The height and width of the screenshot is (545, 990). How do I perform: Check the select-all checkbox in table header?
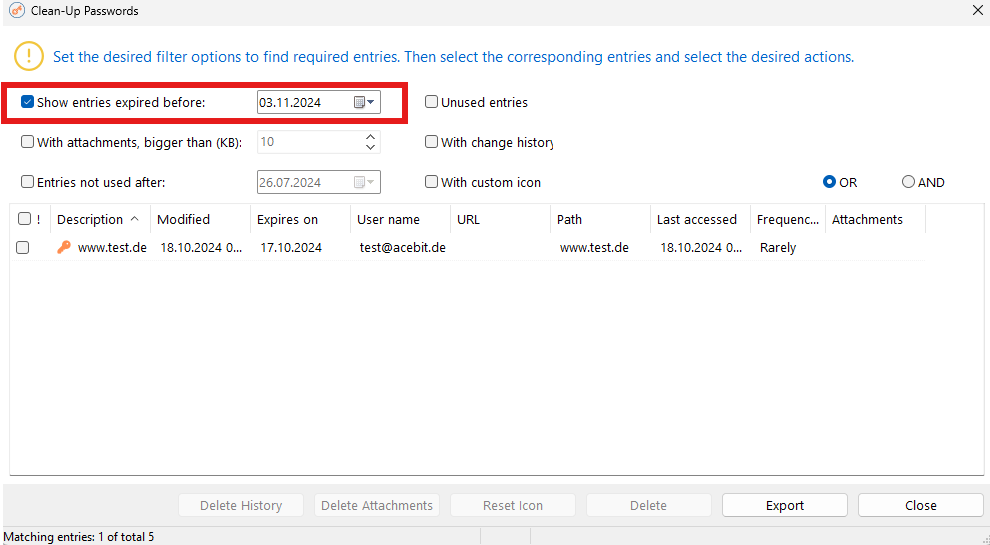tap(25, 219)
